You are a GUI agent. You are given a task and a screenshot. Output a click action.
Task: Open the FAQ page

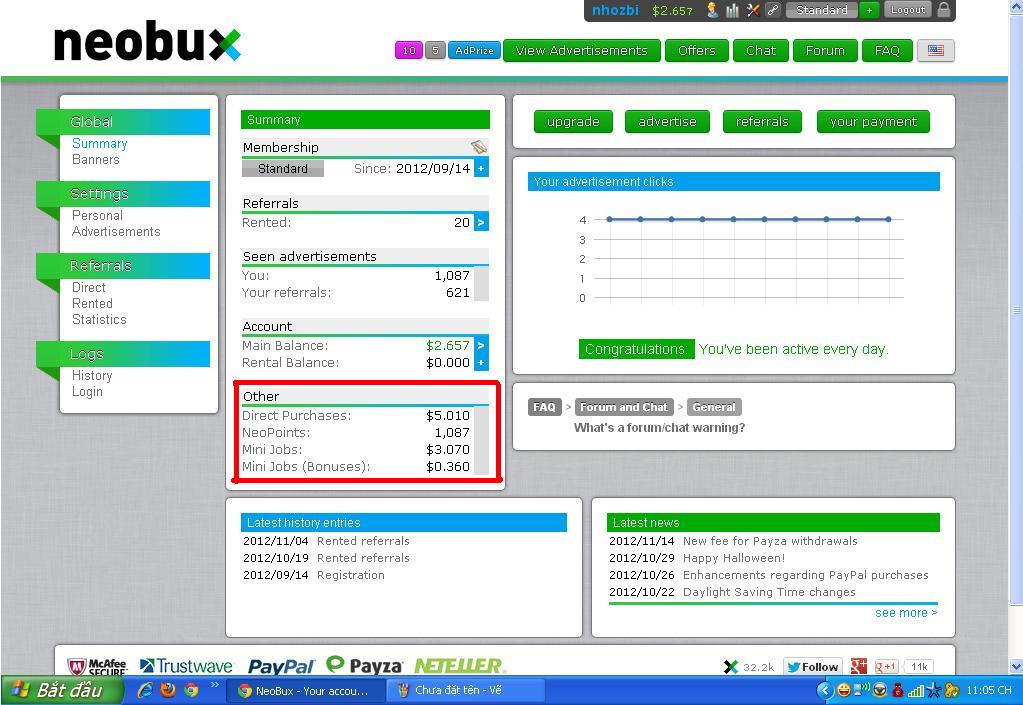[887, 50]
